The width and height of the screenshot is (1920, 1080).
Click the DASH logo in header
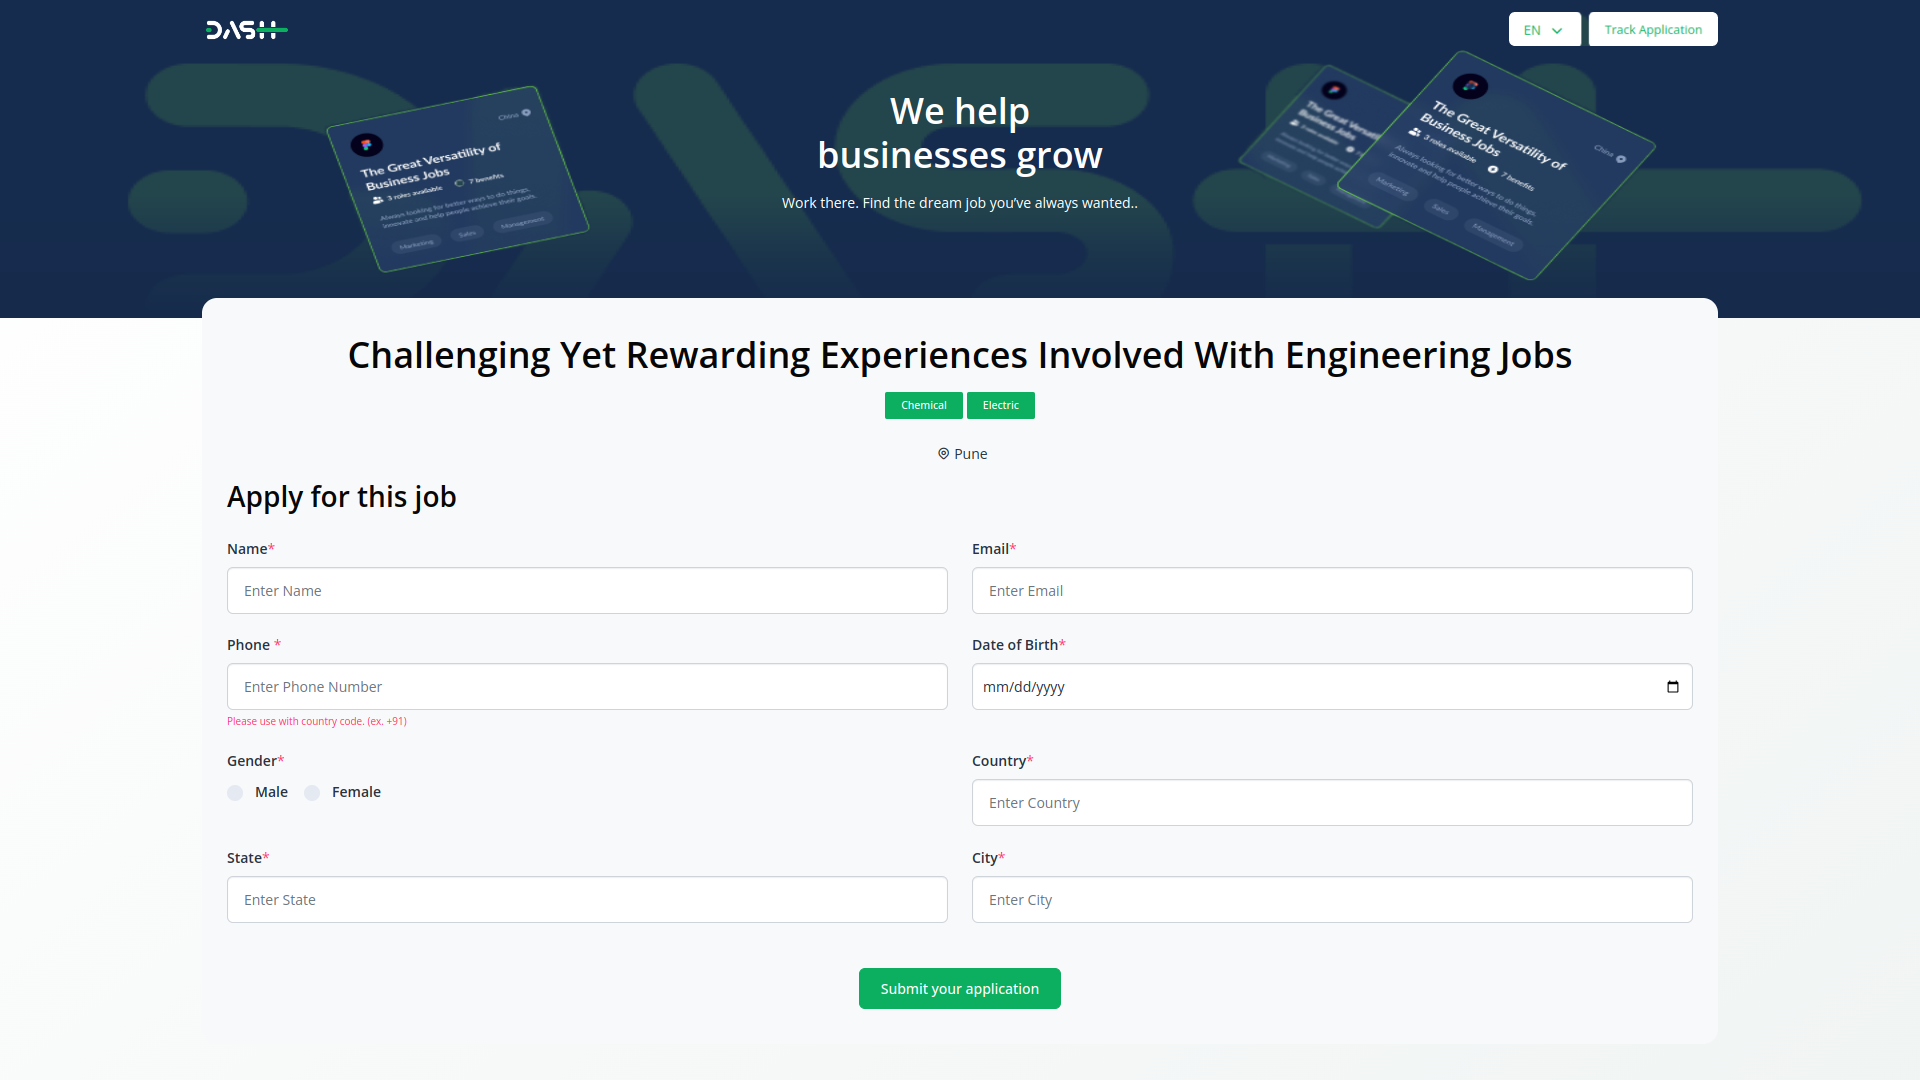(246, 30)
